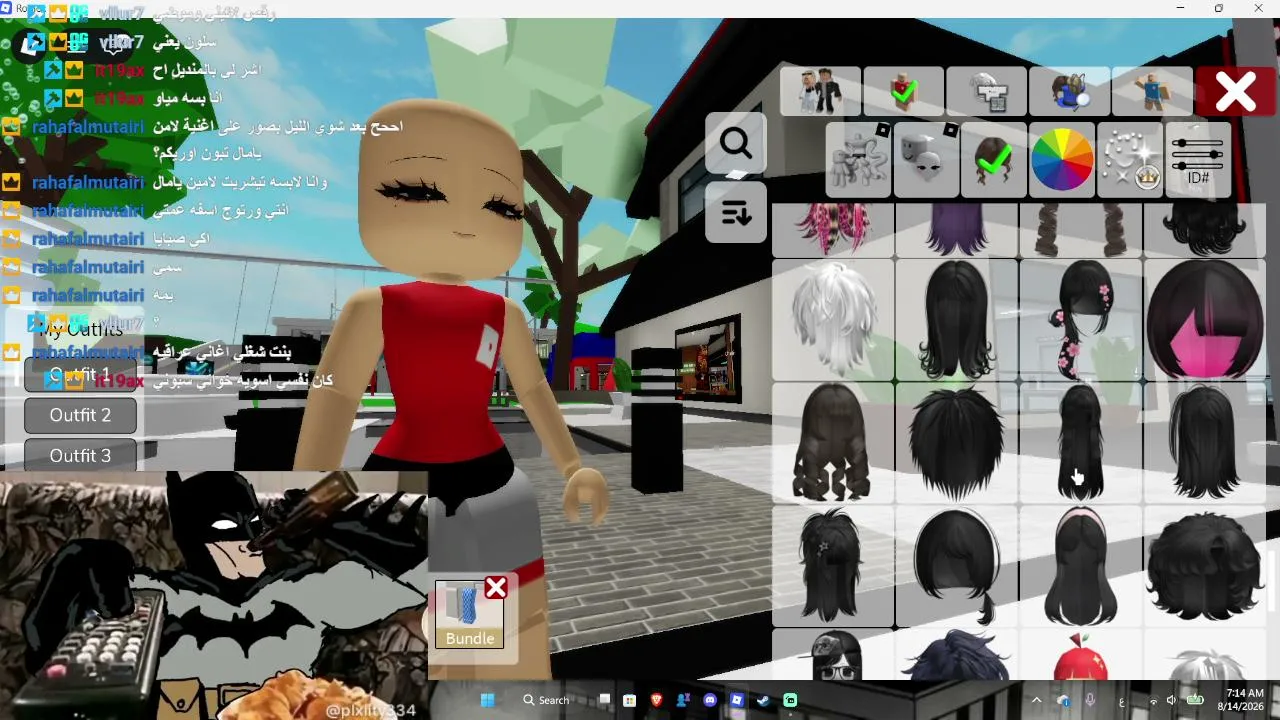Image resolution: width=1280 pixels, height=720 pixels.
Task: Load Outfit 2 from My Outfits
Action: tap(80, 415)
